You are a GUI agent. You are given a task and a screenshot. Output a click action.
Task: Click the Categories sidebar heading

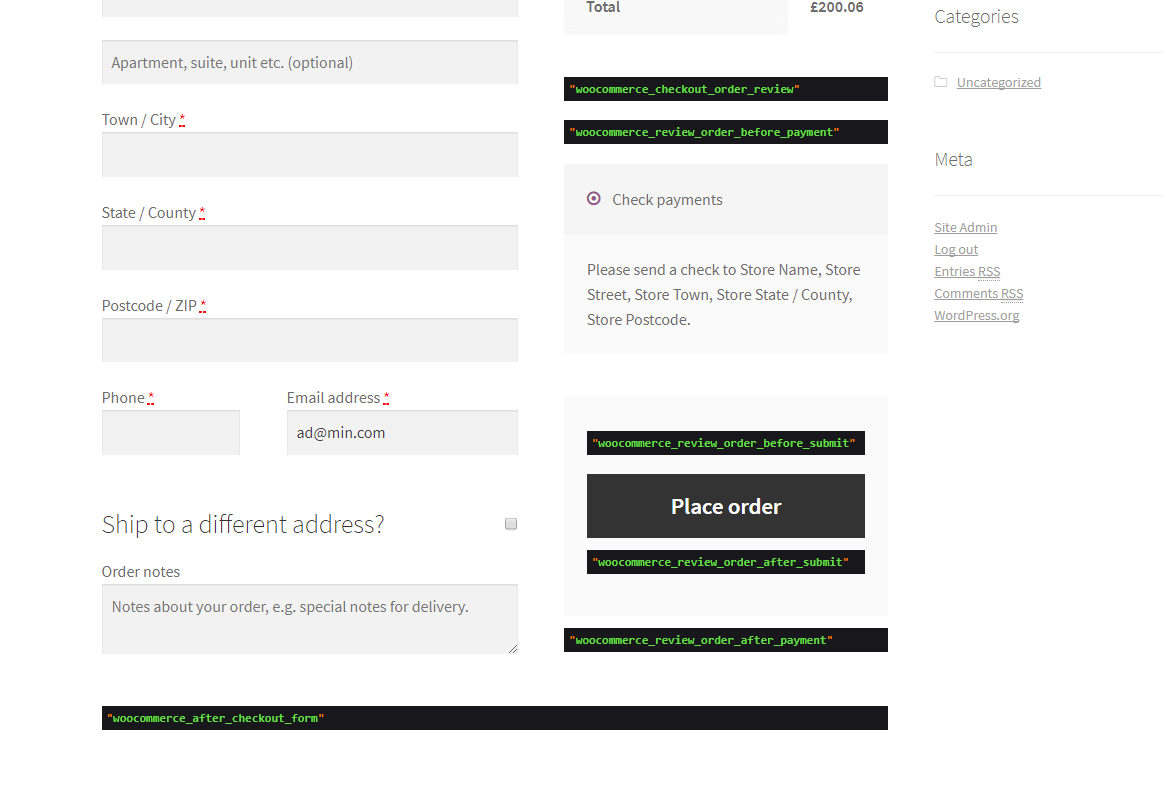[x=976, y=16]
